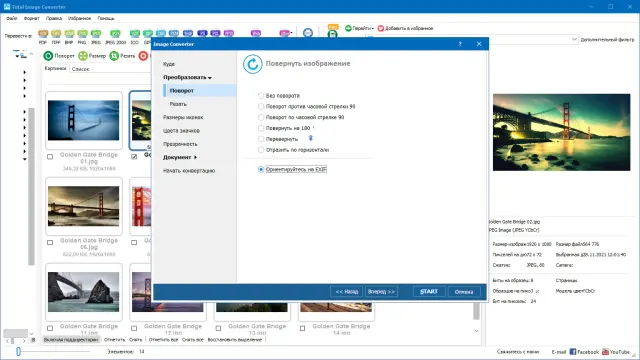Open the Избранное menu
This screenshot has height=360, width=640.
[x=80, y=18]
